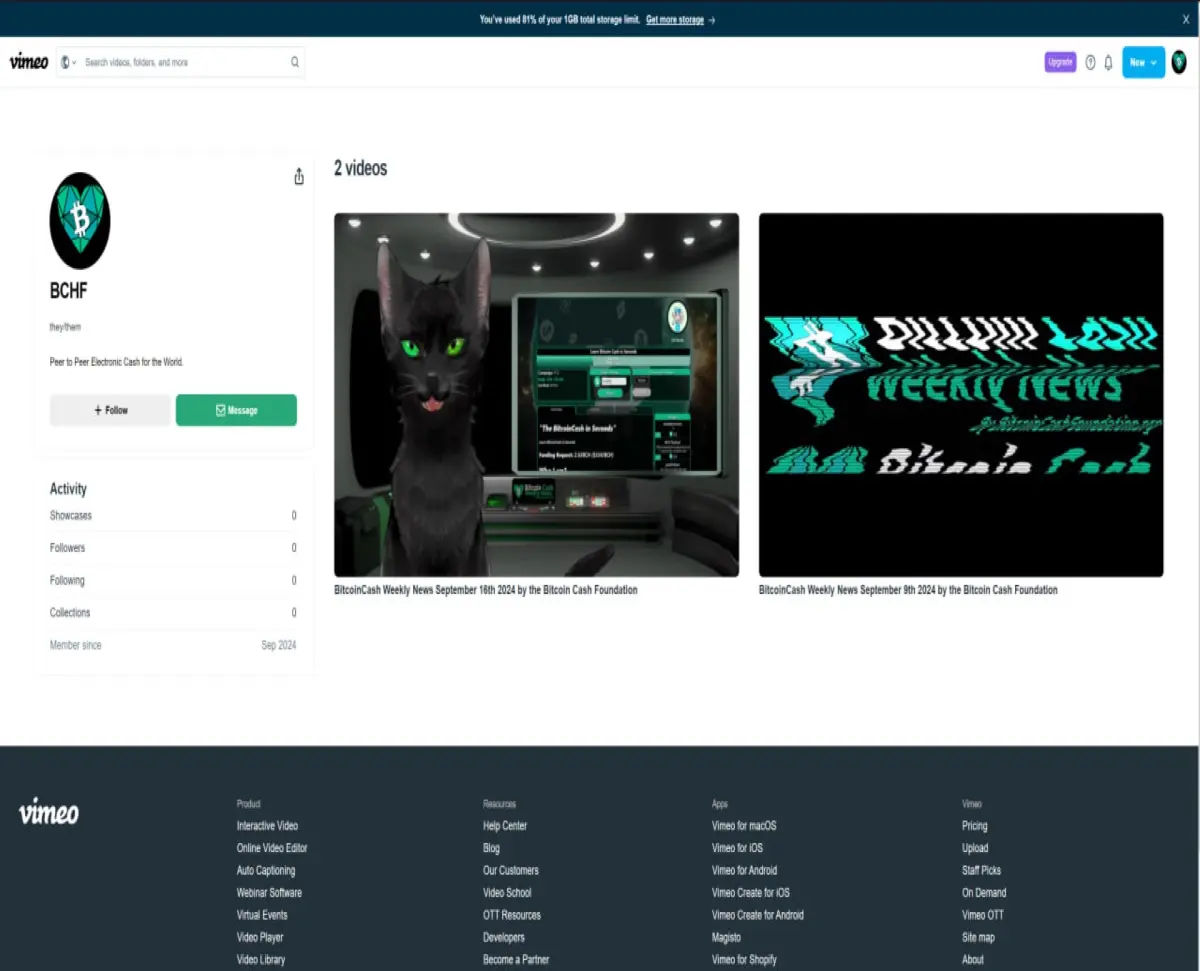Click the Follow button
Screen dimensions: 1200x971
pos(110,410)
